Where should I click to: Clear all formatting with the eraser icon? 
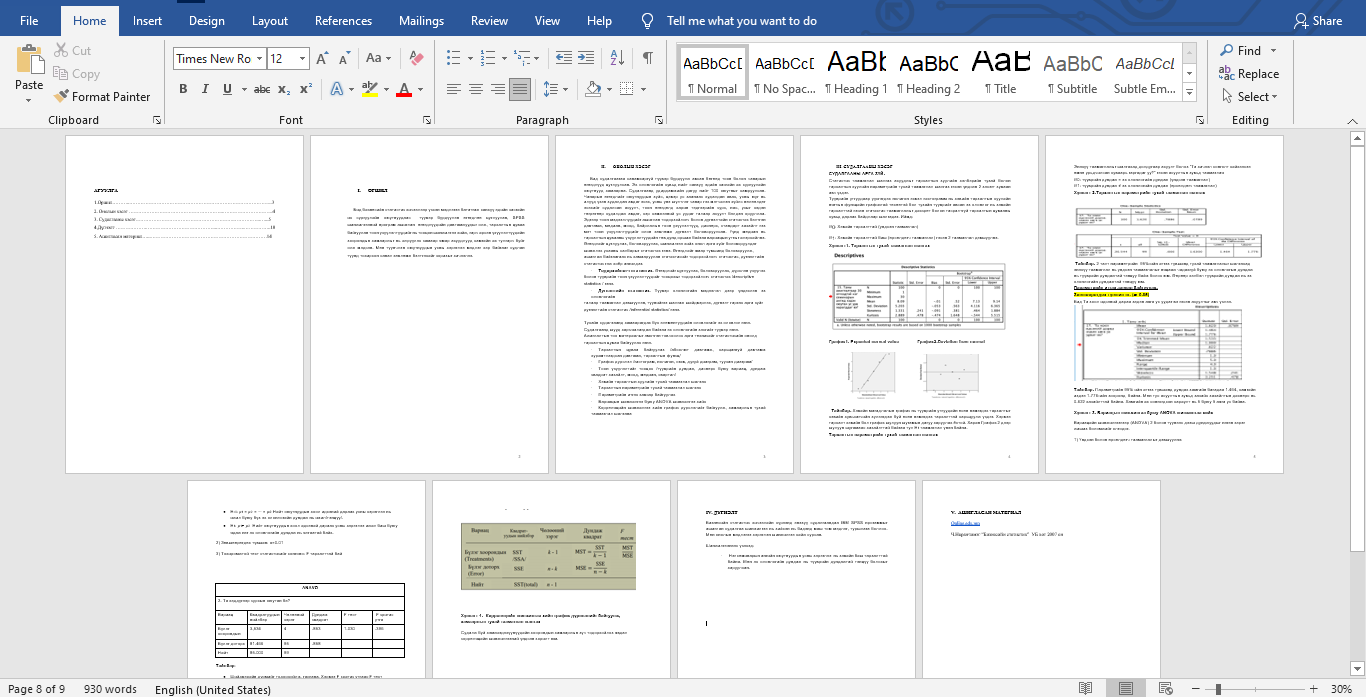click(418, 59)
